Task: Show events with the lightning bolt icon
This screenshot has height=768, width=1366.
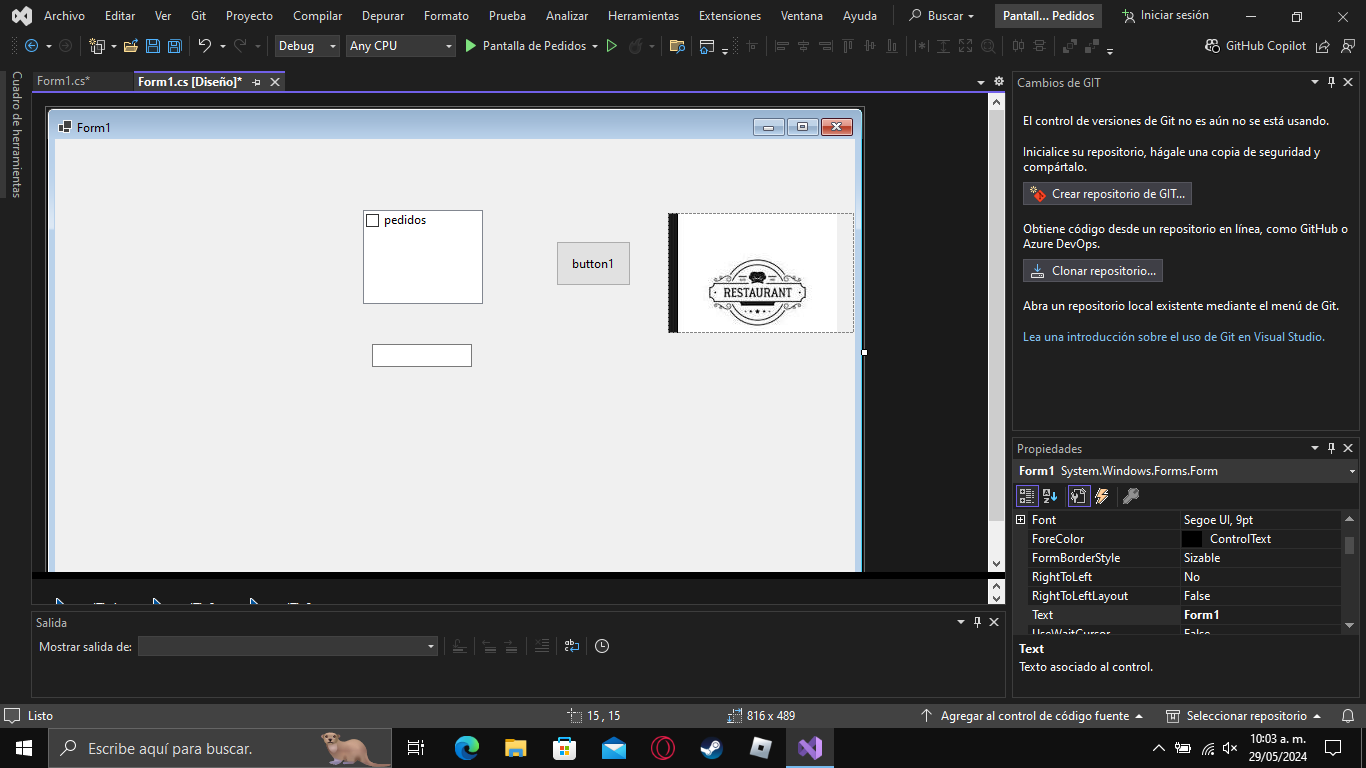Action: [1102, 496]
